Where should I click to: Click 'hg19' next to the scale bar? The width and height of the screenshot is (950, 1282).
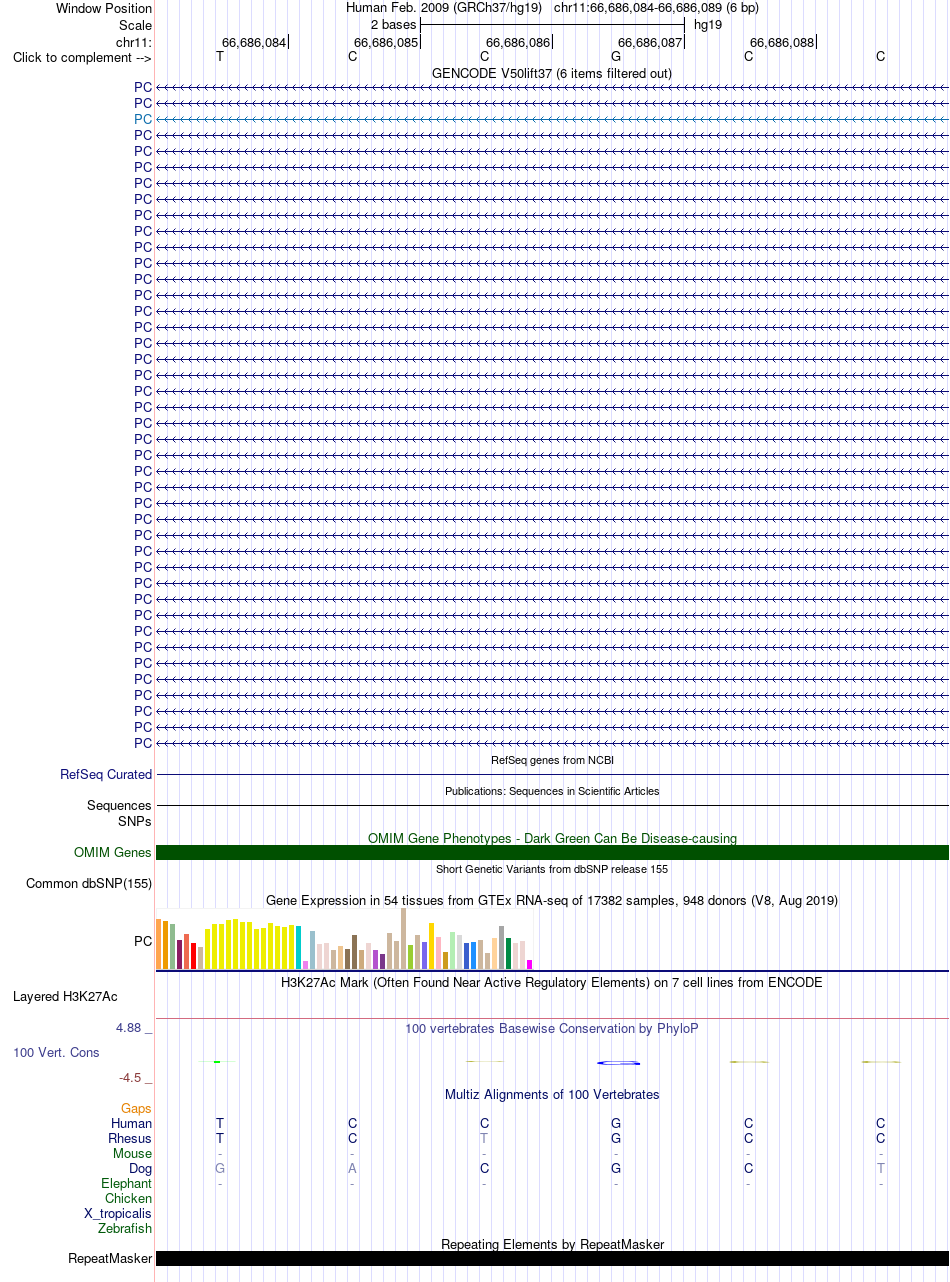[708, 25]
